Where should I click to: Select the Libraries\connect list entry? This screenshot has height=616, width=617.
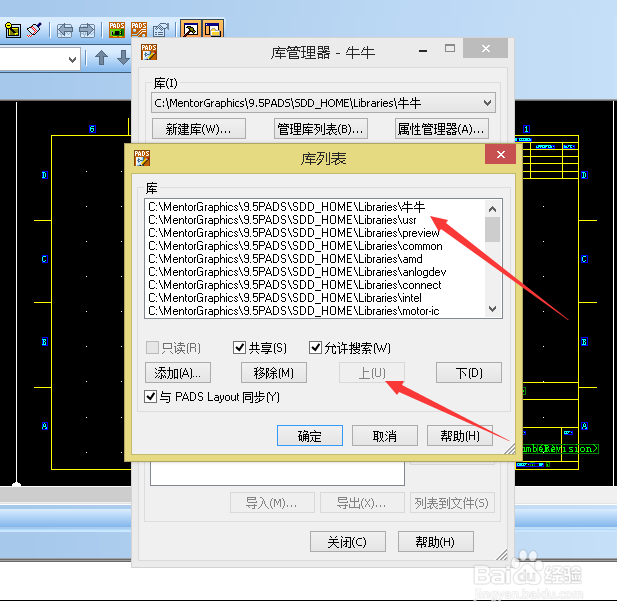click(x=315, y=285)
